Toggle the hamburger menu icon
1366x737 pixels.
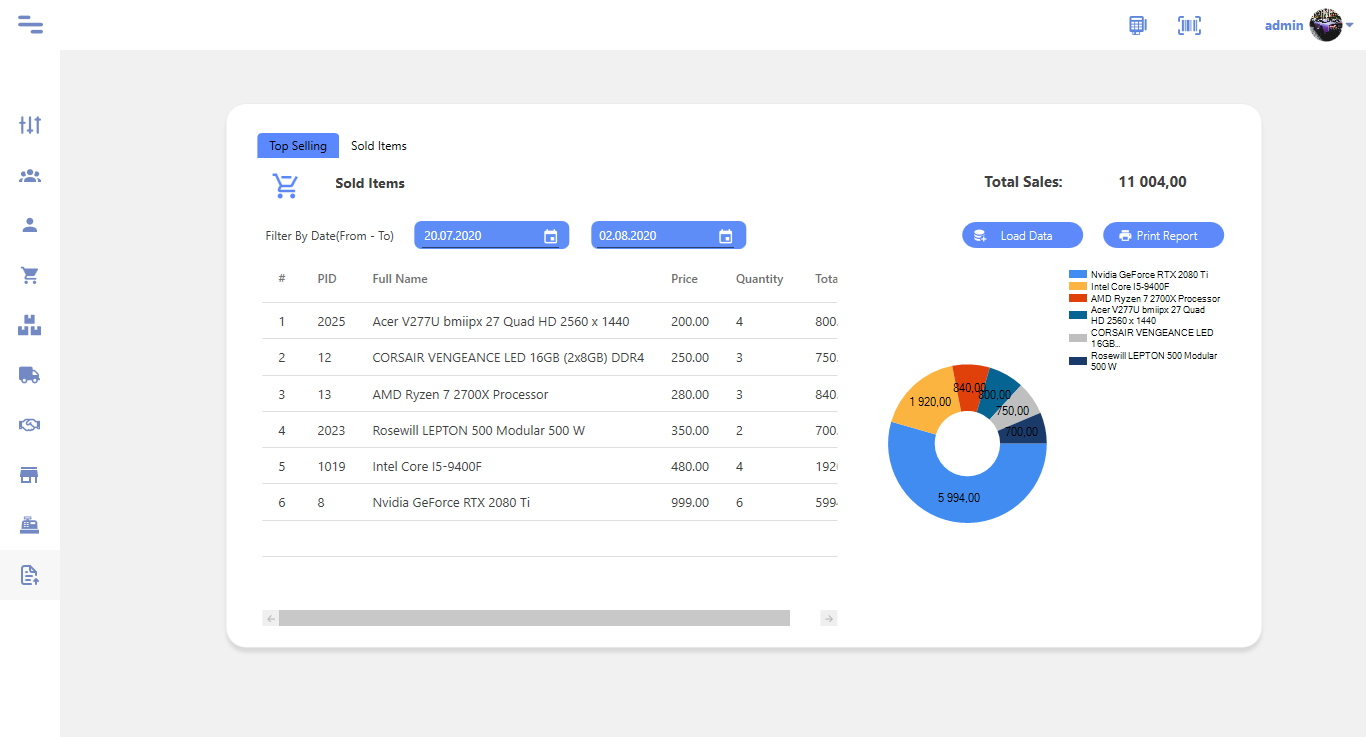30,25
